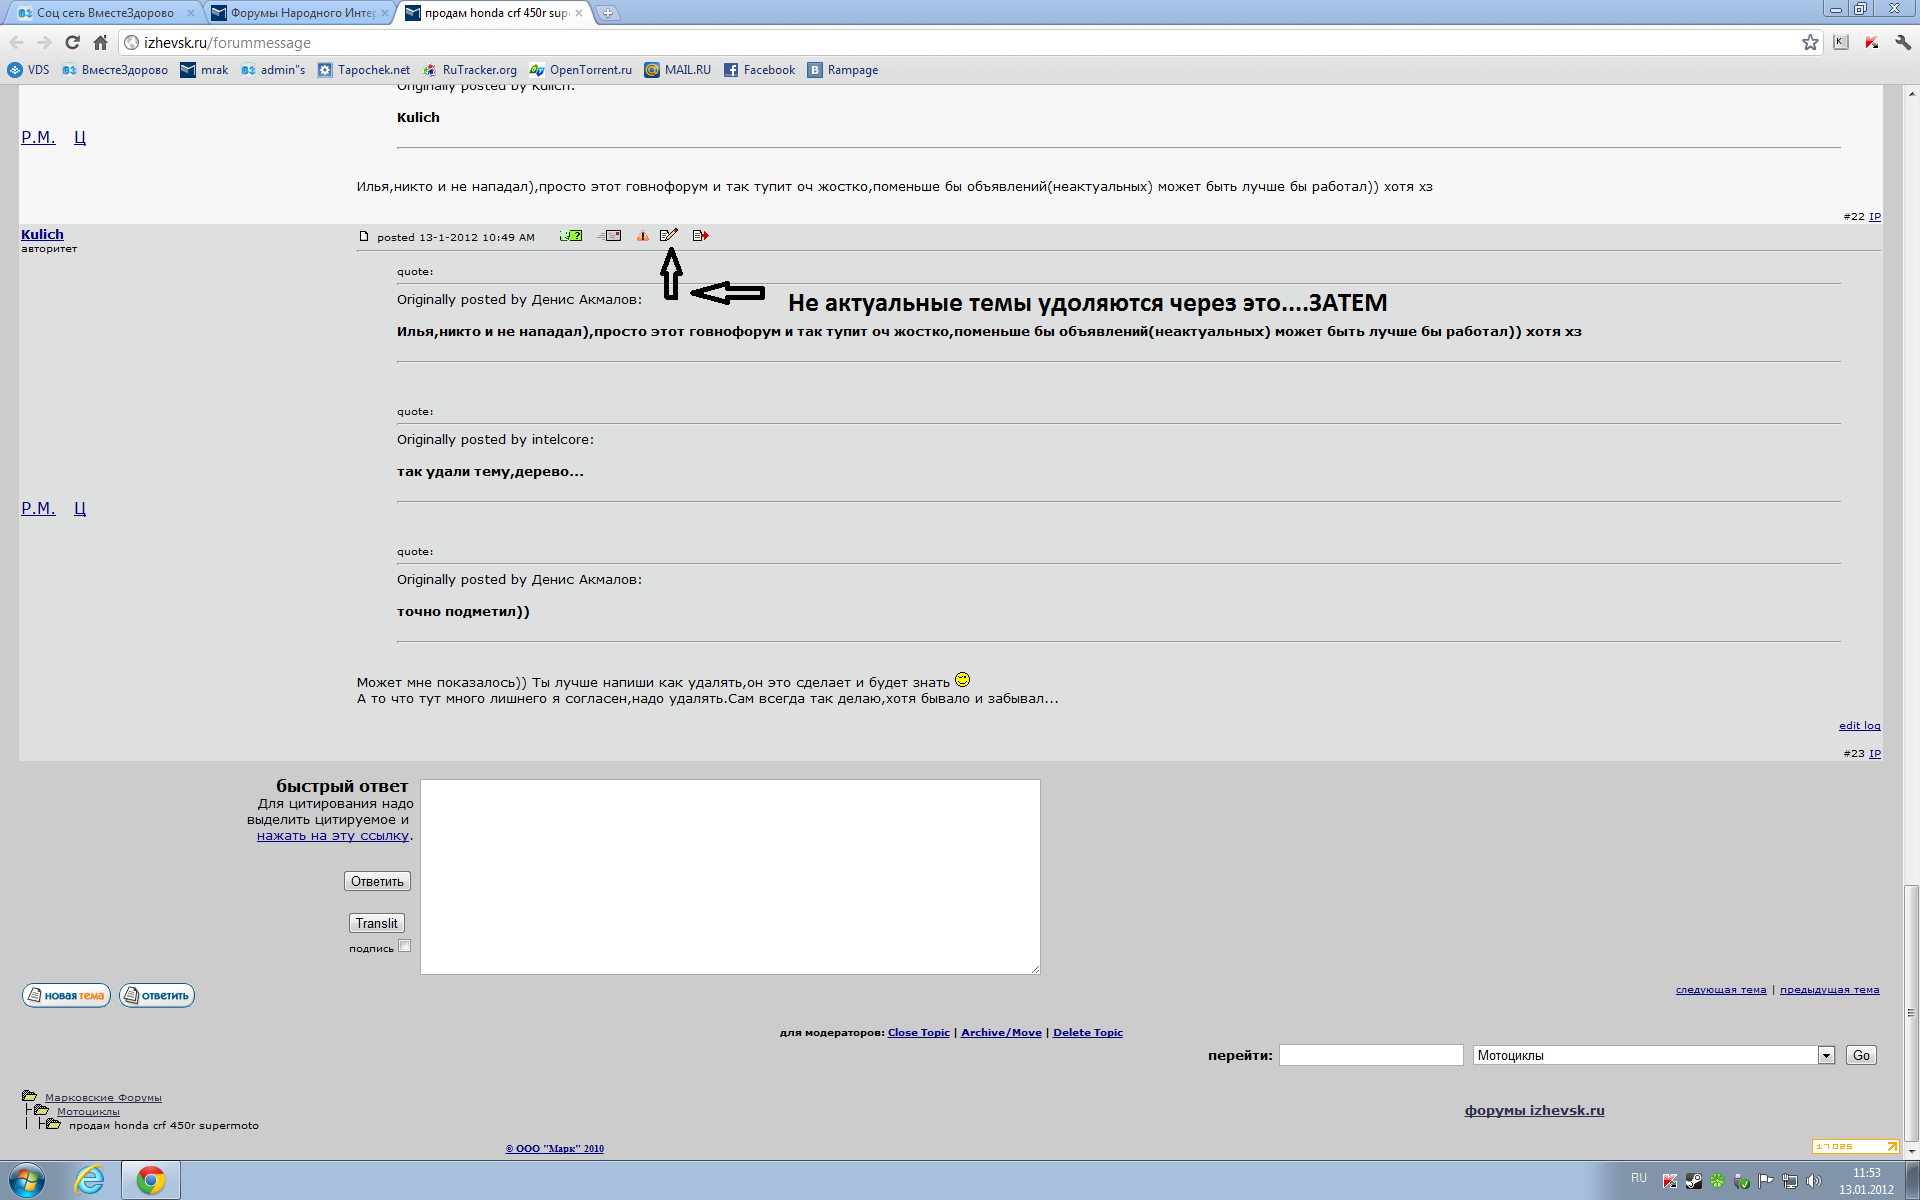
Task: Click Delete Topic moderator link
Action: click(1087, 1032)
